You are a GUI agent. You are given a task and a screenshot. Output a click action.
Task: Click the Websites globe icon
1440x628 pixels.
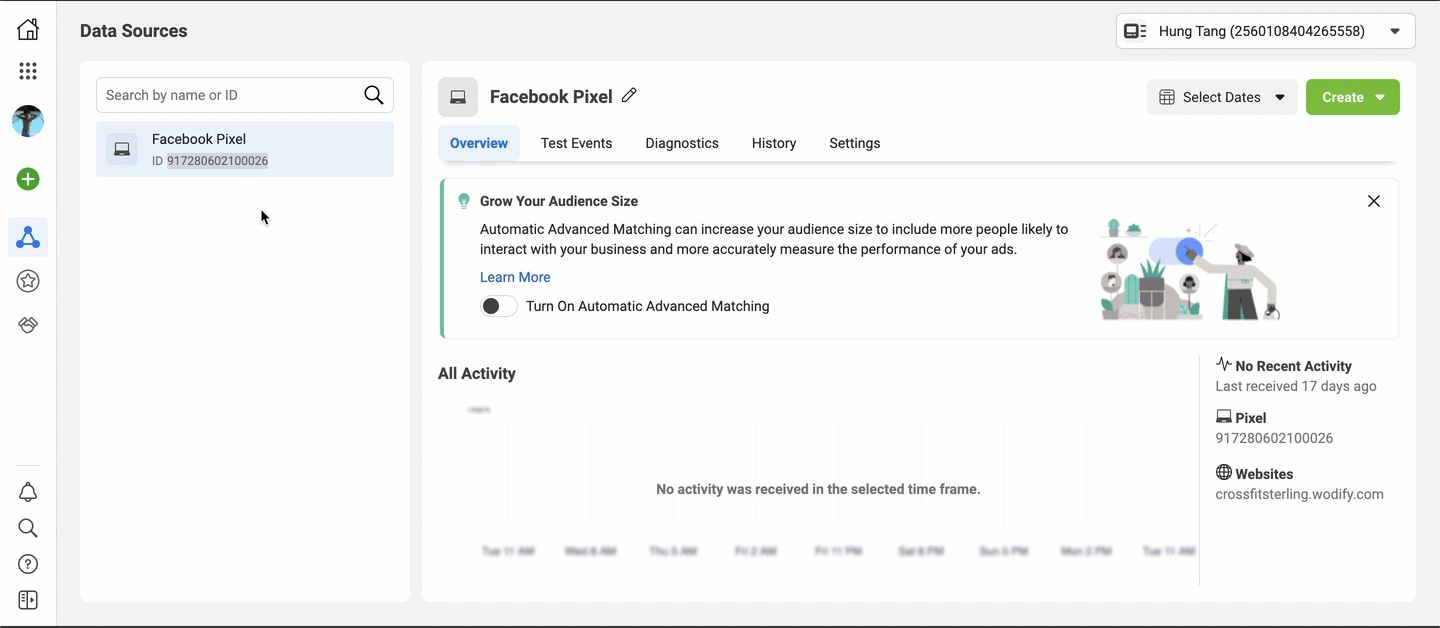pos(1224,473)
